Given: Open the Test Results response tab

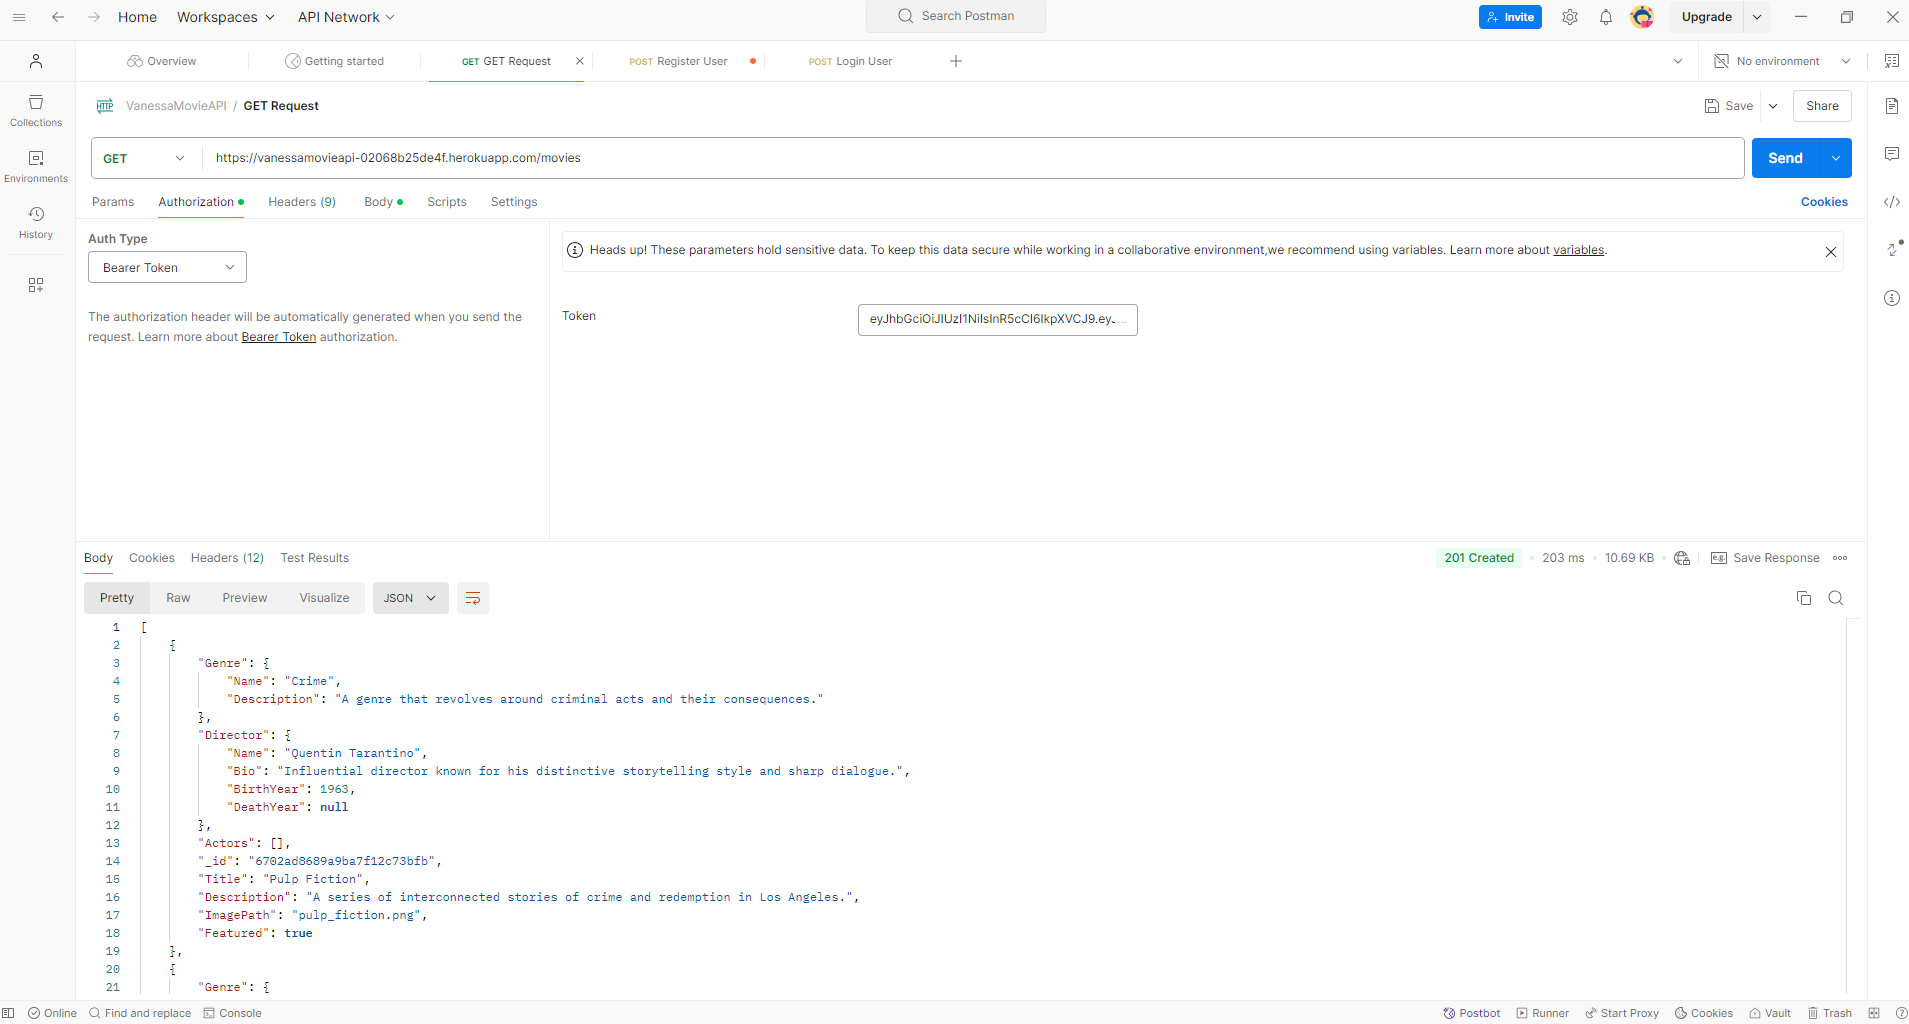Looking at the screenshot, I should pyautogui.click(x=315, y=558).
